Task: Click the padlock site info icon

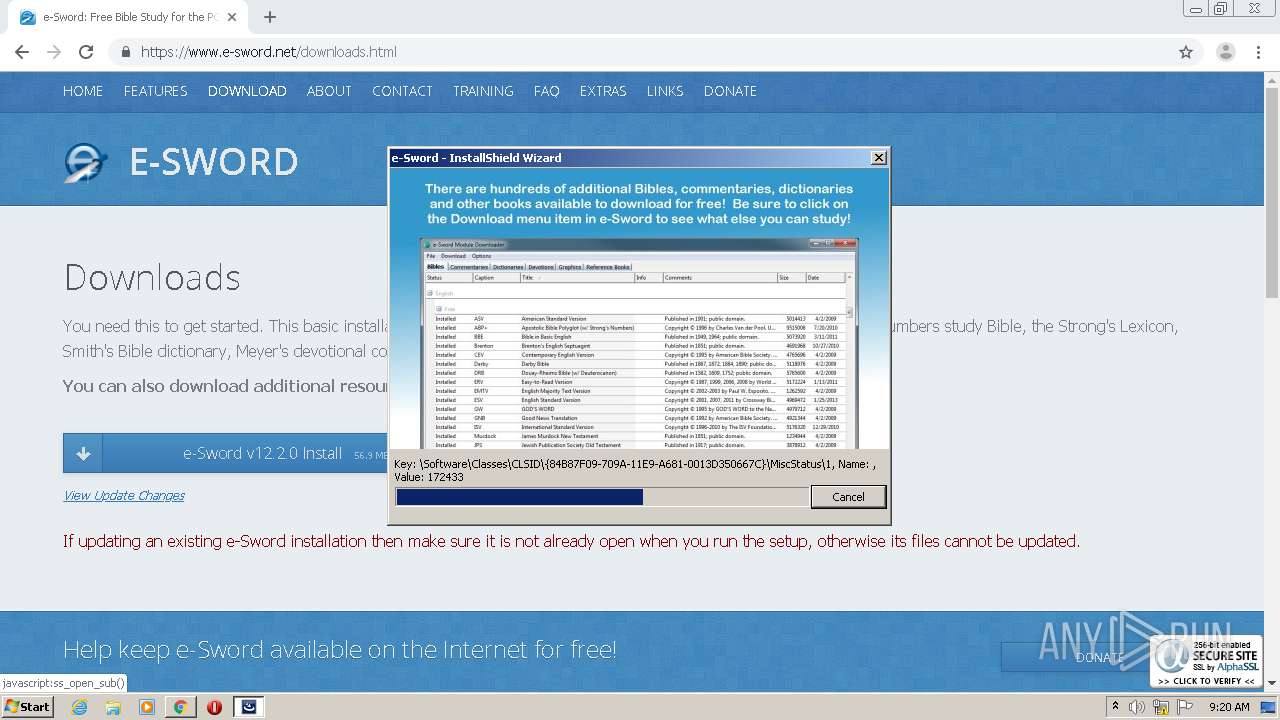Action: (x=126, y=52)
